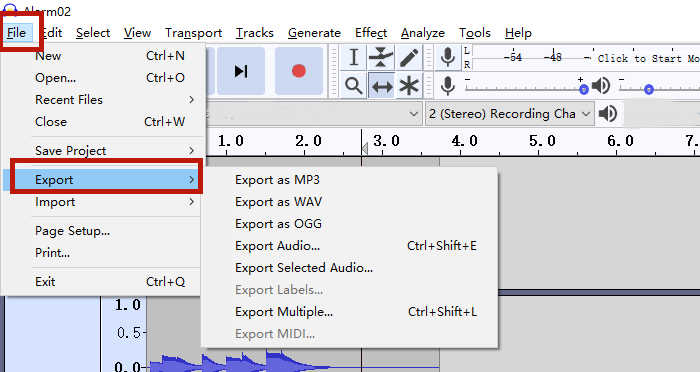Select the Draw pencil tool
Viewport: 700px width, 372px height.
[x=408, y=58]
